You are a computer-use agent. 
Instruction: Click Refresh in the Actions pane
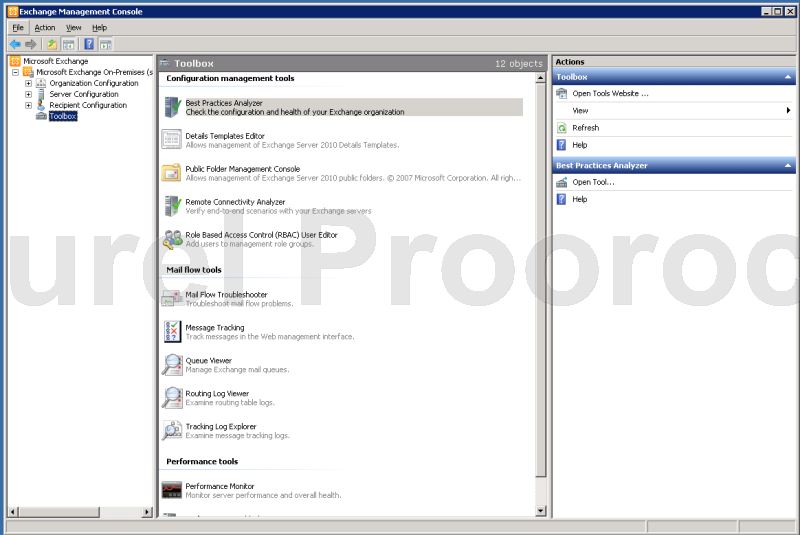click(x=586, y=128)
